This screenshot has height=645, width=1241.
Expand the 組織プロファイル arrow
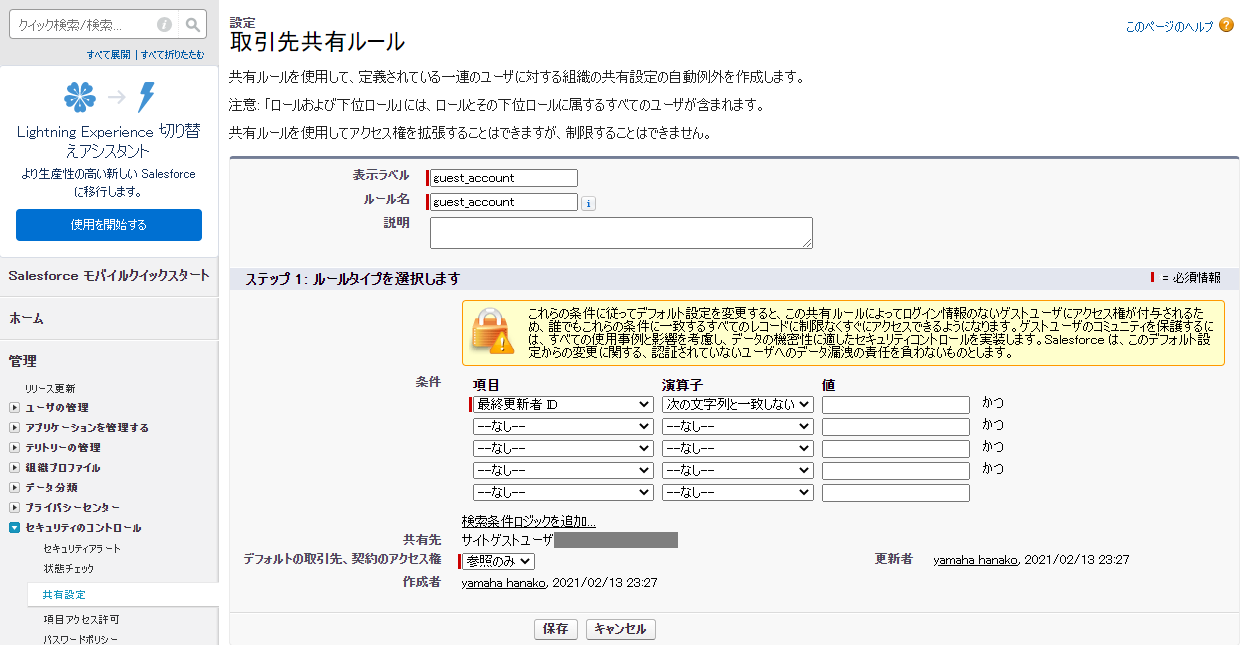pos(14,468)
